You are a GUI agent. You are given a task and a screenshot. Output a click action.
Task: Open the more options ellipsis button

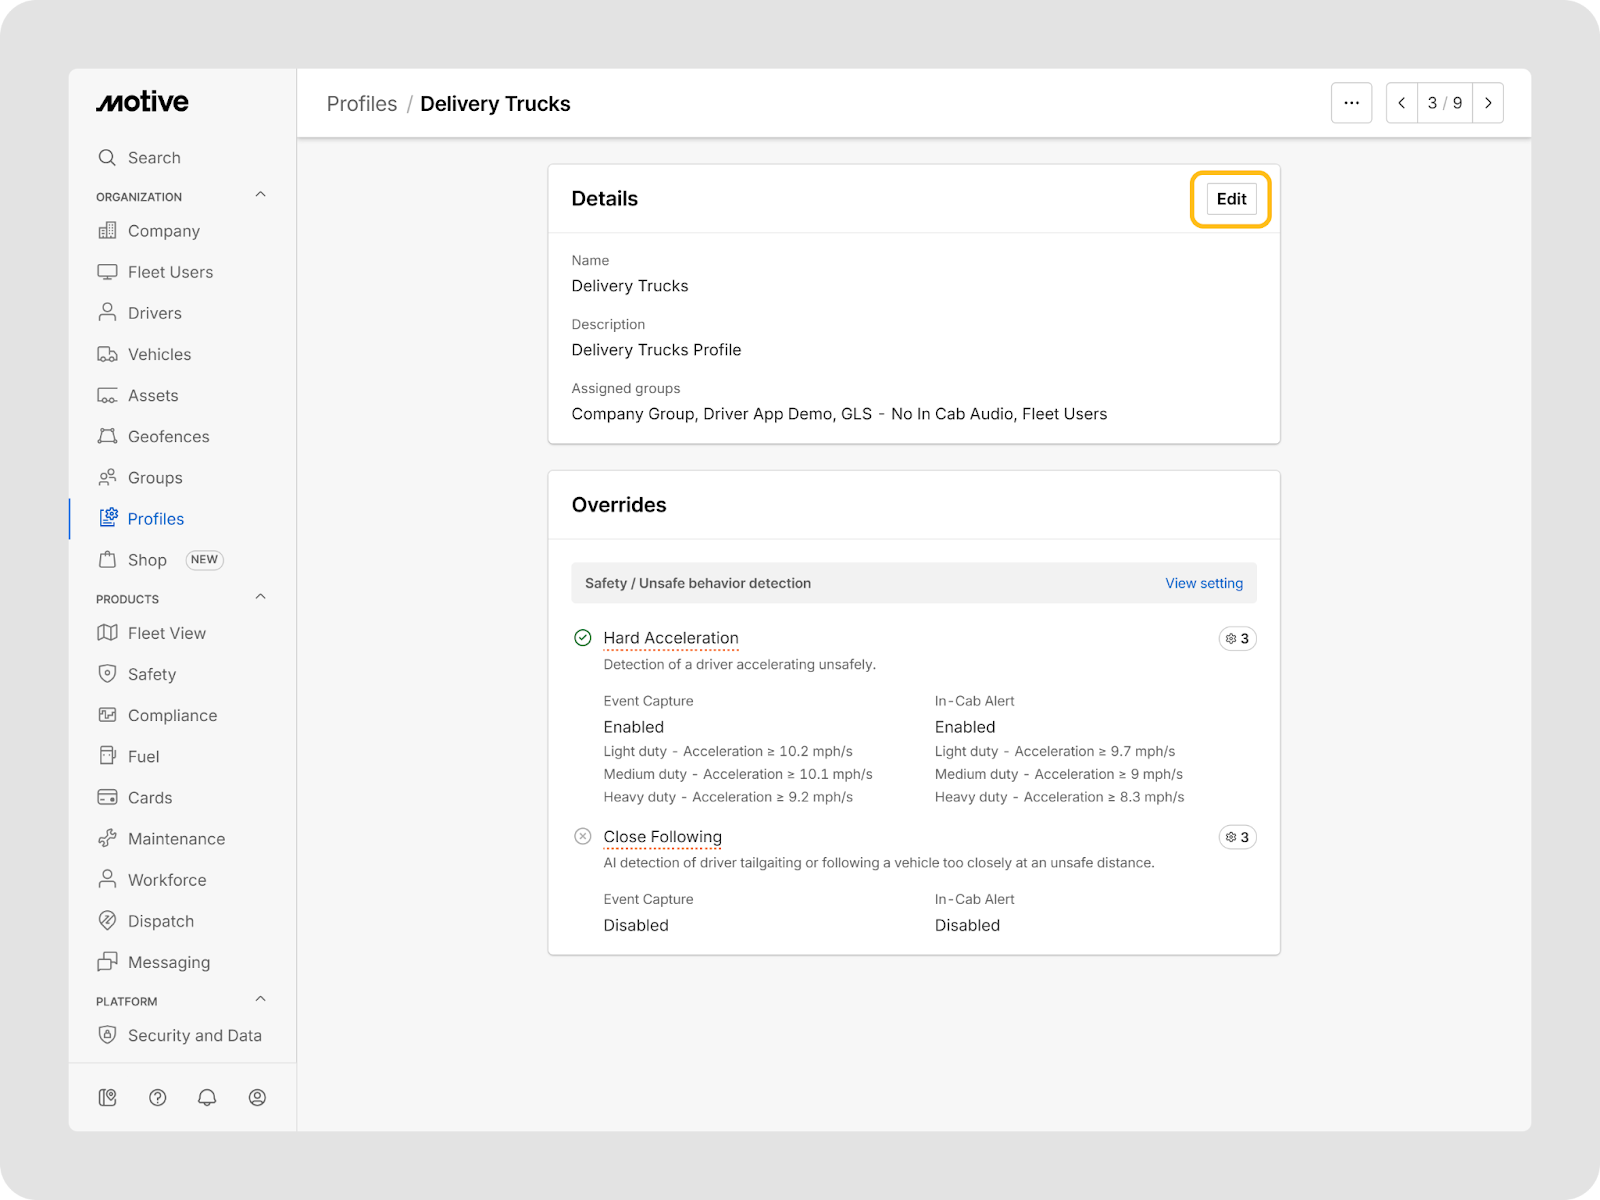point(1351,103)
